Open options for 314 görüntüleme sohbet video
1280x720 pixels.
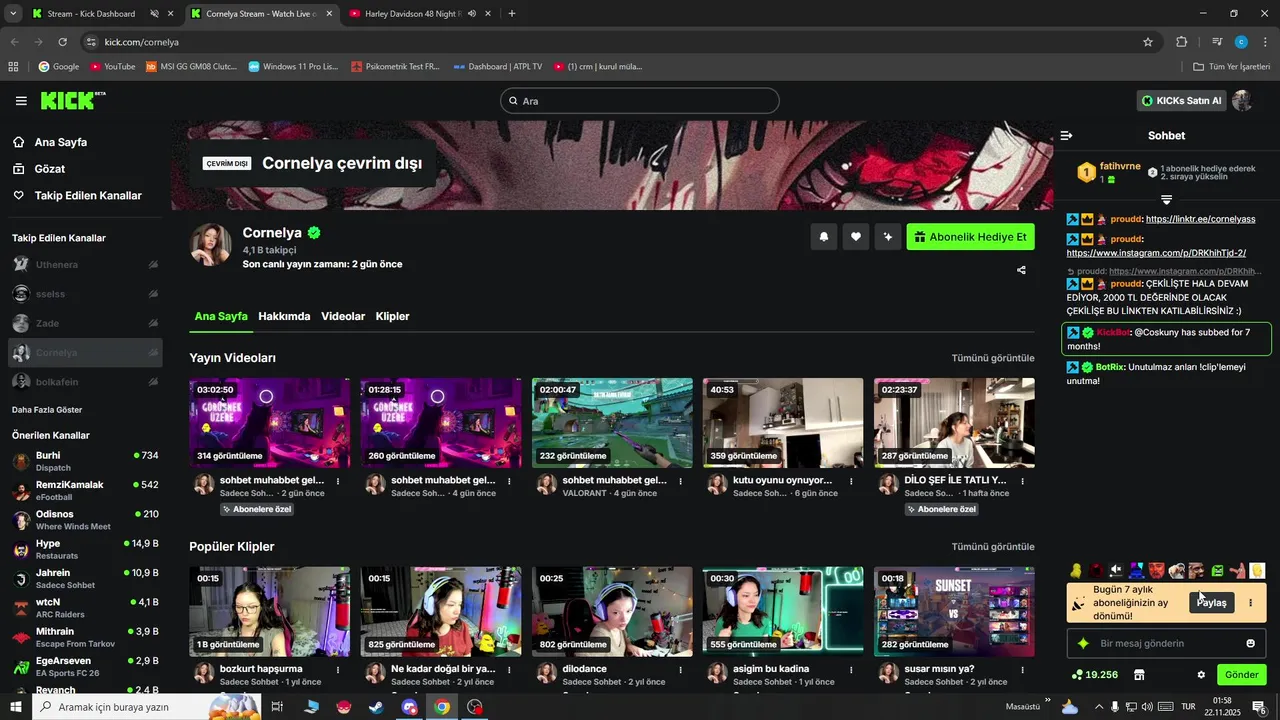338,481
